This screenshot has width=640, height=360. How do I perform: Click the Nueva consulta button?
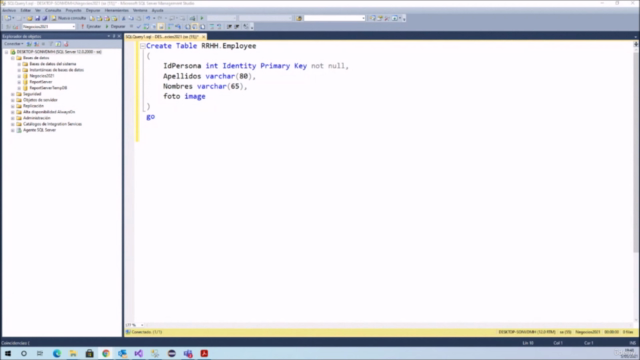tap(68, 18)
